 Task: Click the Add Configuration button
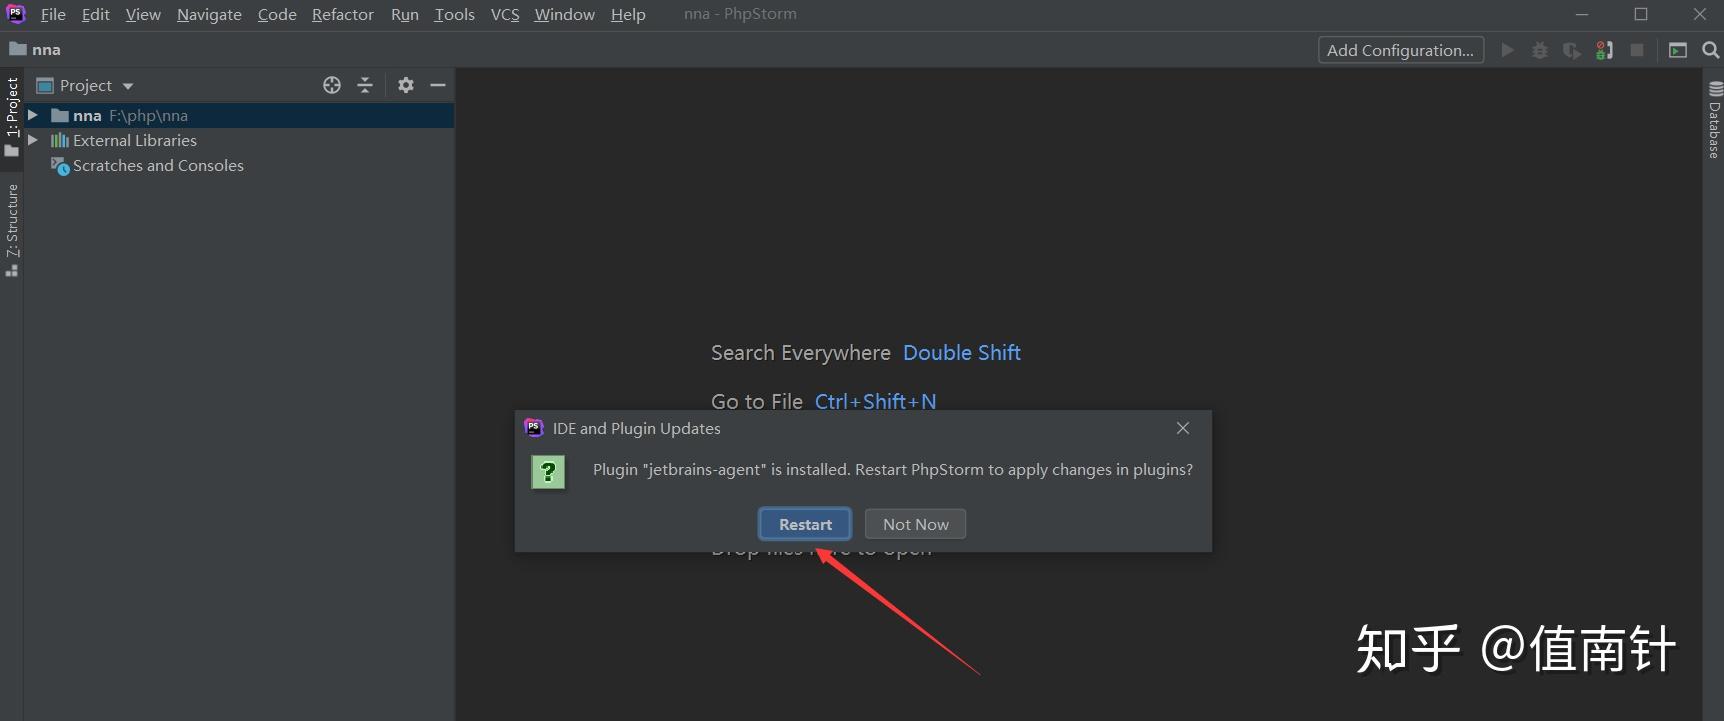pos(1400,50)
